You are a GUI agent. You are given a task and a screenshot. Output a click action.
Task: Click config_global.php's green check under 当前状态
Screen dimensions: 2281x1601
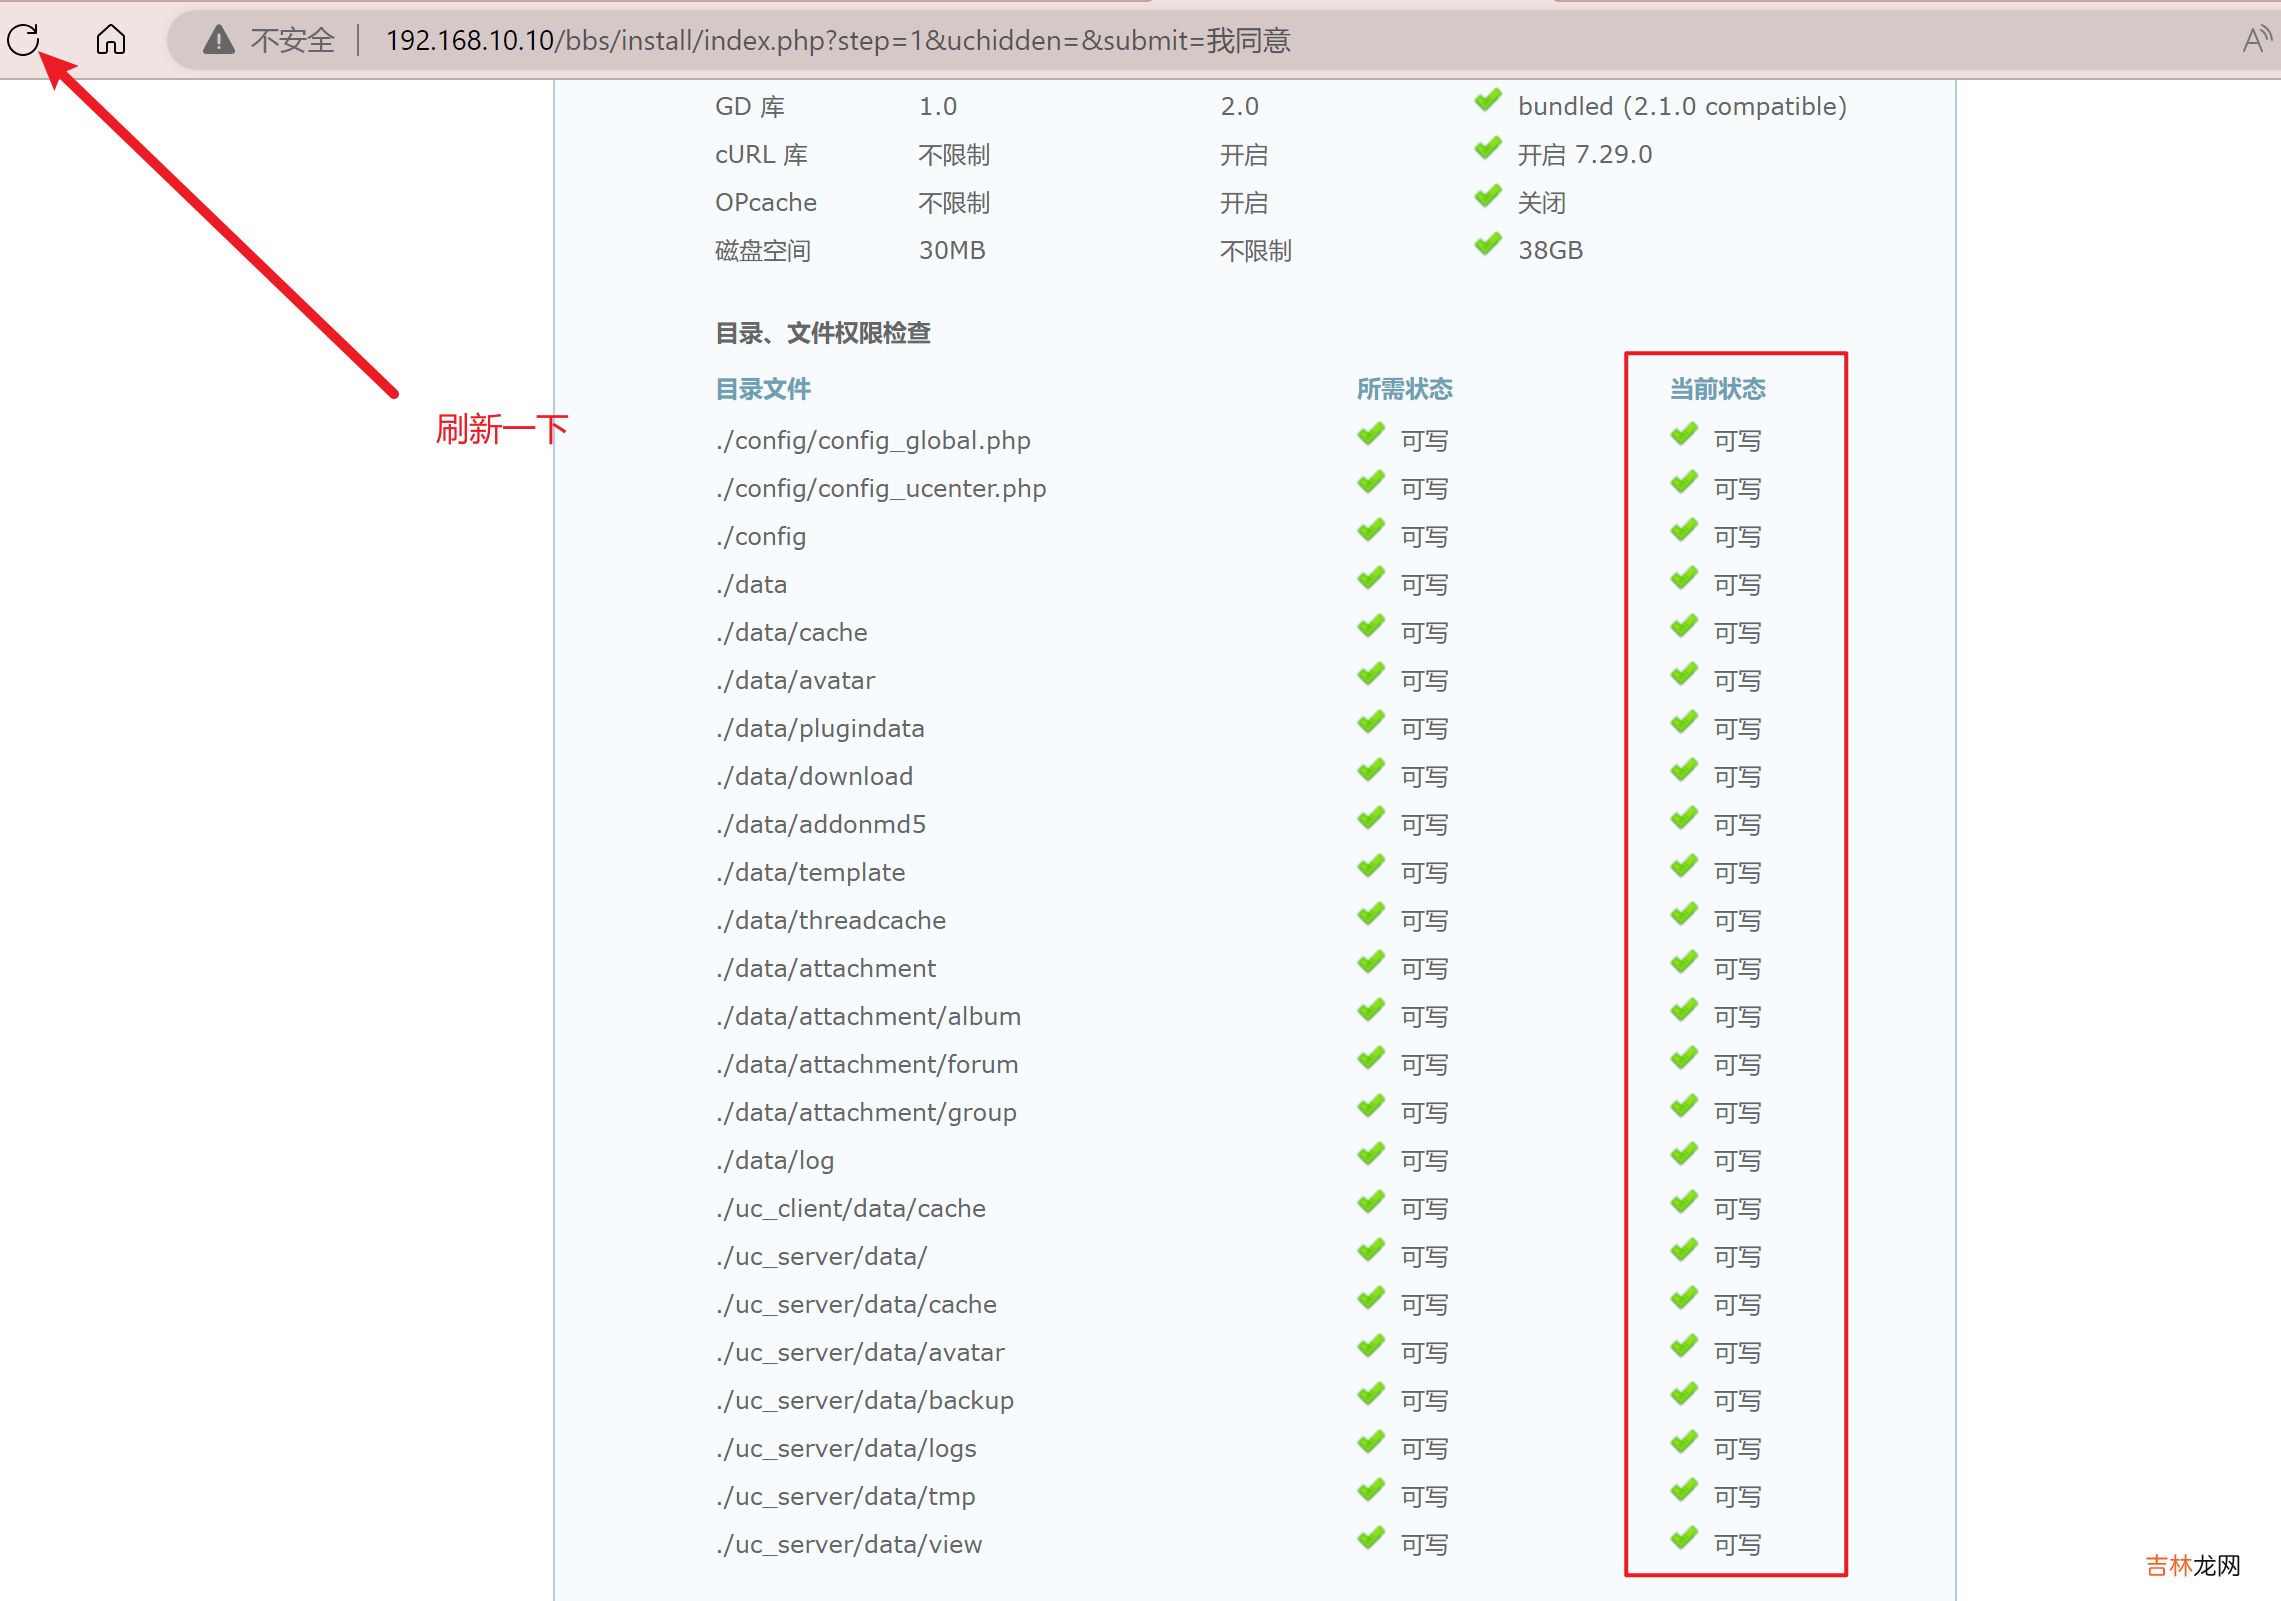(x=1684, y=435)
